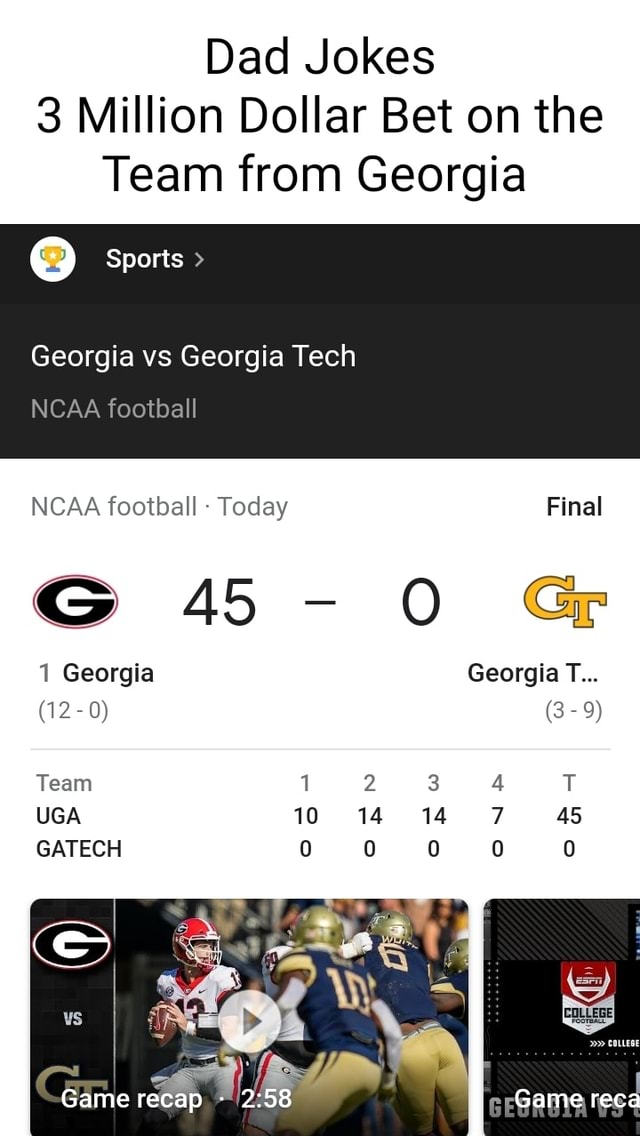Click Georgia's 12 - 0 record

(73, 710)
